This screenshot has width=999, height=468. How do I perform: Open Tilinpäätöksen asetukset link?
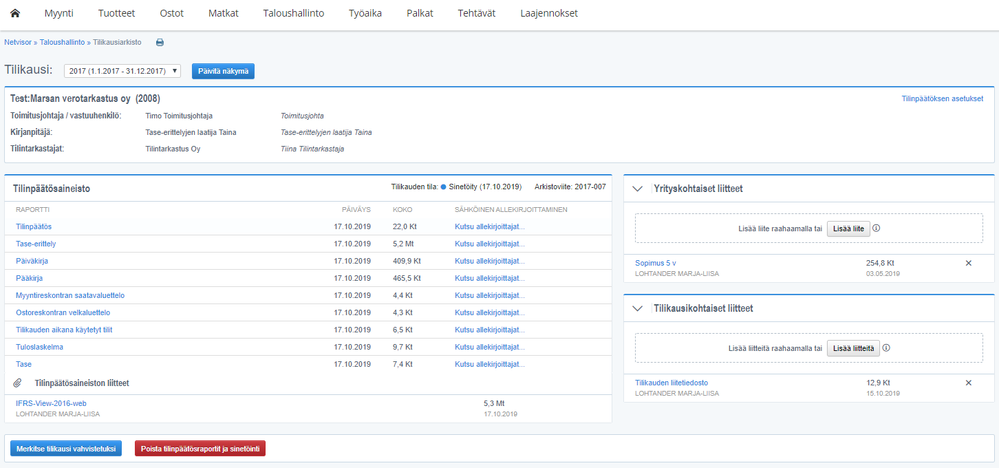(x=942, y=99)
